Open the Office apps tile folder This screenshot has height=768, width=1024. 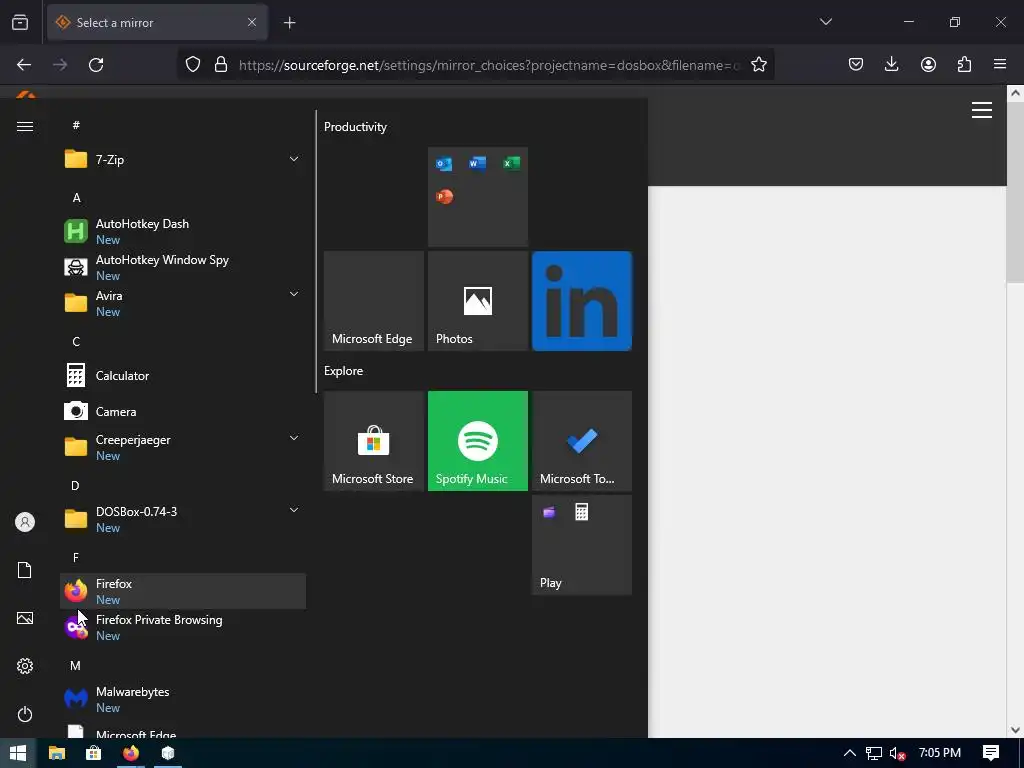[477, 197]
